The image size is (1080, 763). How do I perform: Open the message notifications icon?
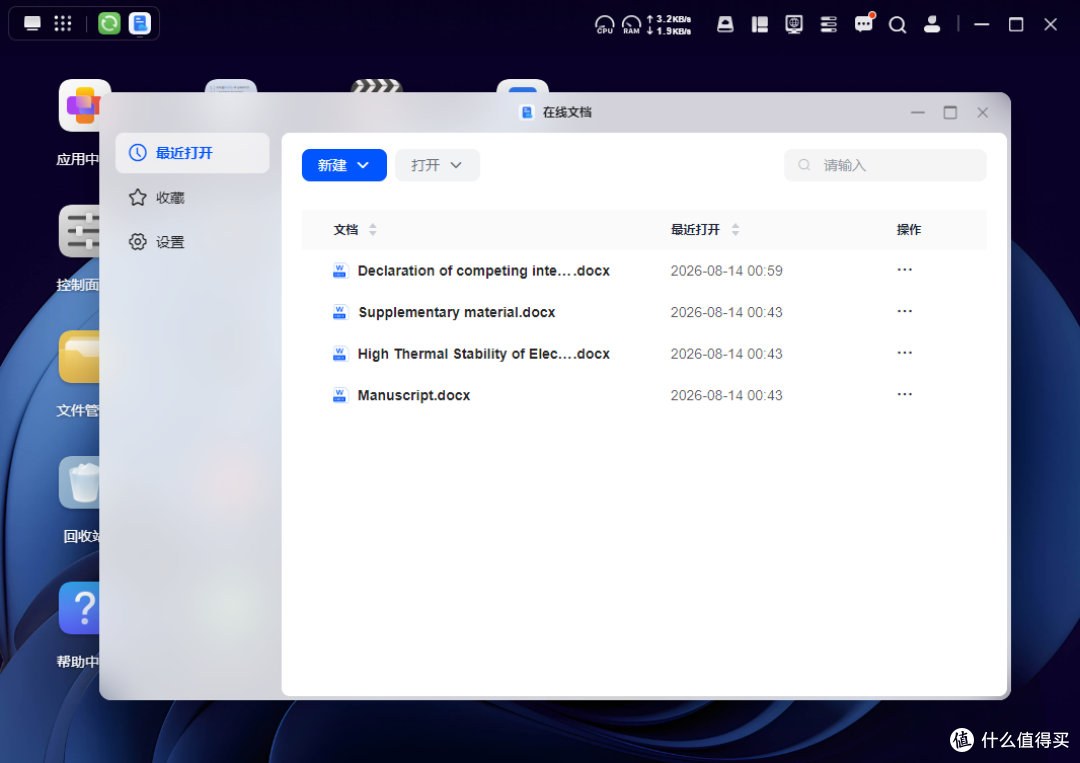[864, 24]
